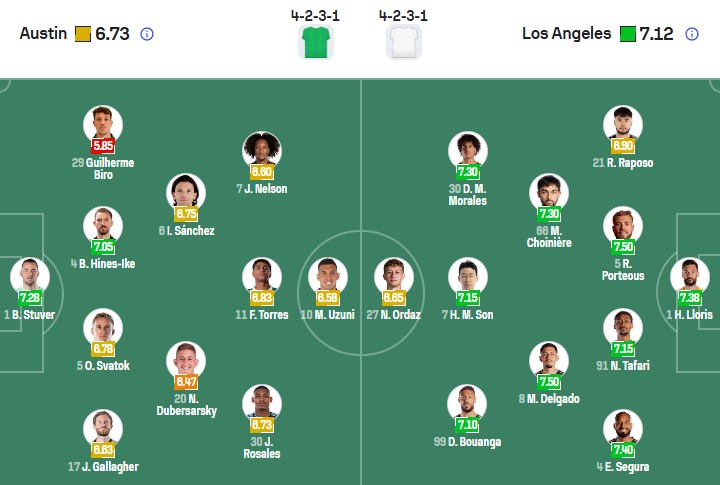The height and width of the screenshot is (485, 720).
Task: Click D. Bouanga's player avatar
Action: pos(465,404)
